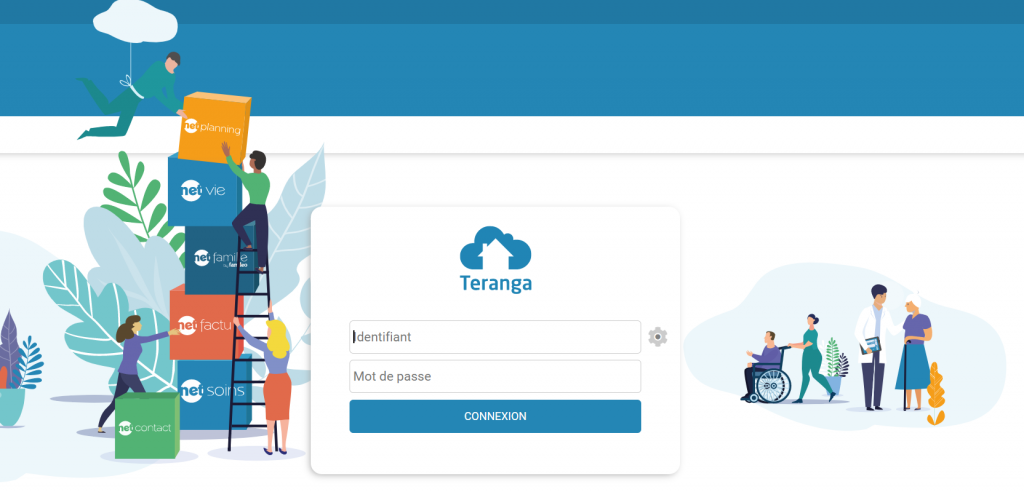This screenshot has width=1024, height=492.
Task: Click the blonde woman holding the ladder
Action: [276, 380]
